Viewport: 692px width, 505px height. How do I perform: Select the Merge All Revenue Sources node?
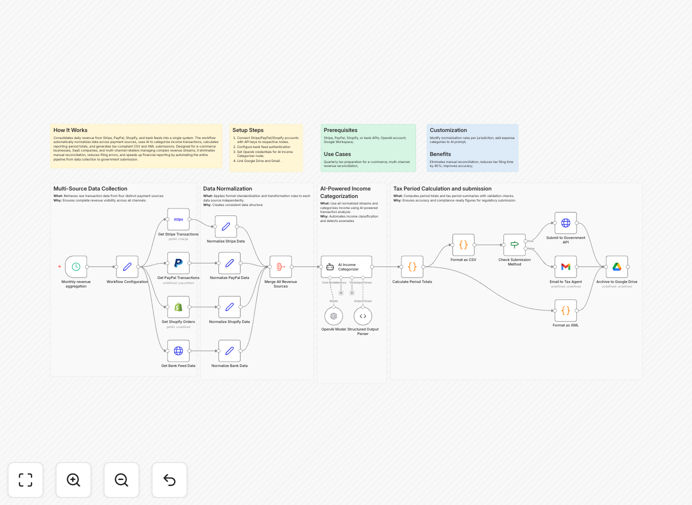click(x=281, y=267)
